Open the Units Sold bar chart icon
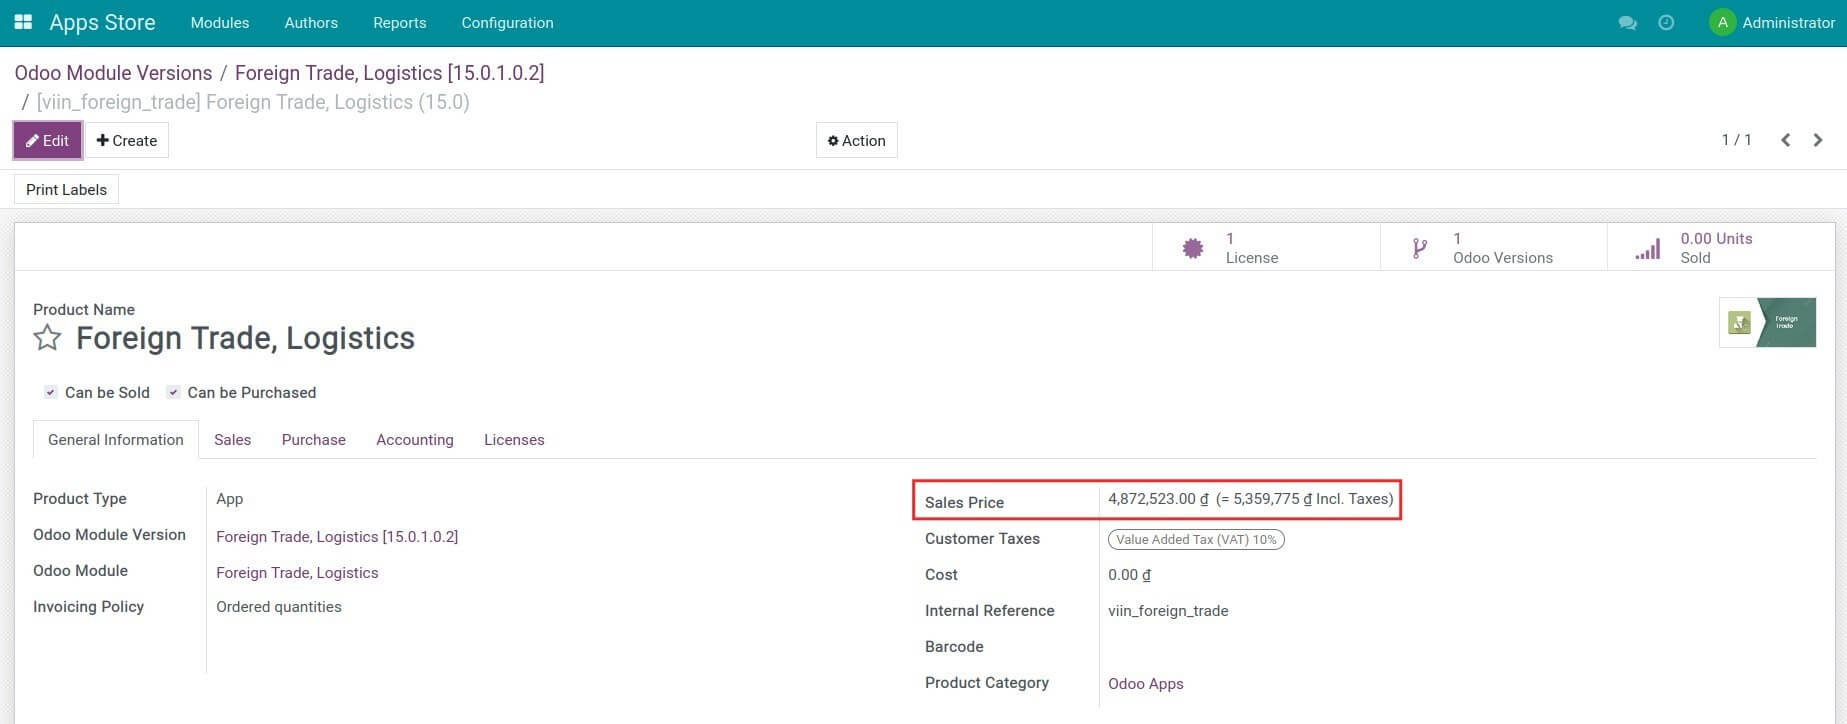 (x=1647, y=248)
